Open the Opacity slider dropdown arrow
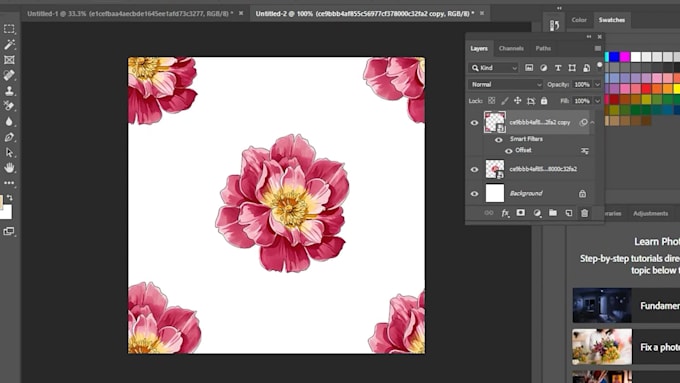680x383 pixels. click(597, 85)
